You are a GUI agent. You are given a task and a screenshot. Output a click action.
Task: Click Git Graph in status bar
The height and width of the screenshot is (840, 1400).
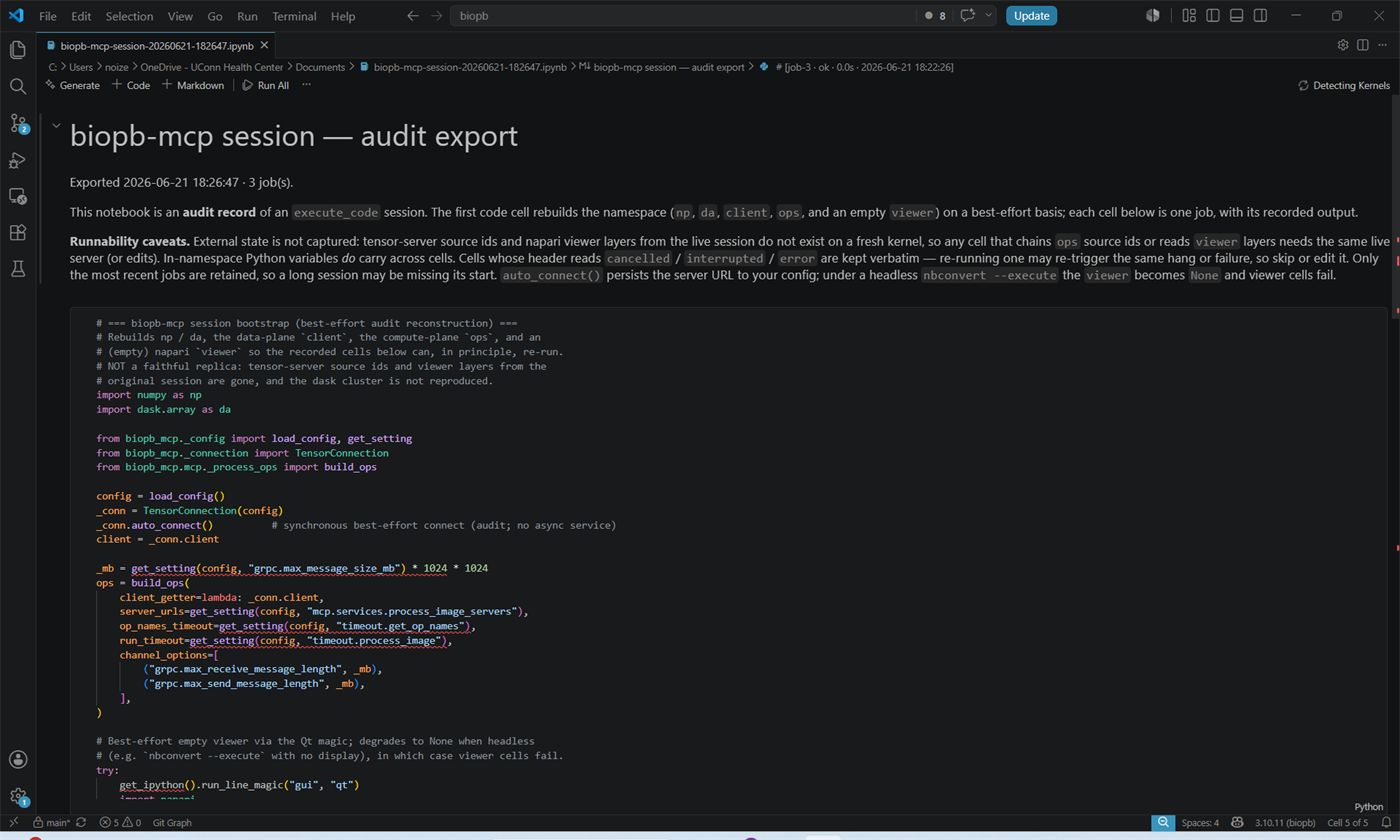pyautogui.click(x=172, y=823)
